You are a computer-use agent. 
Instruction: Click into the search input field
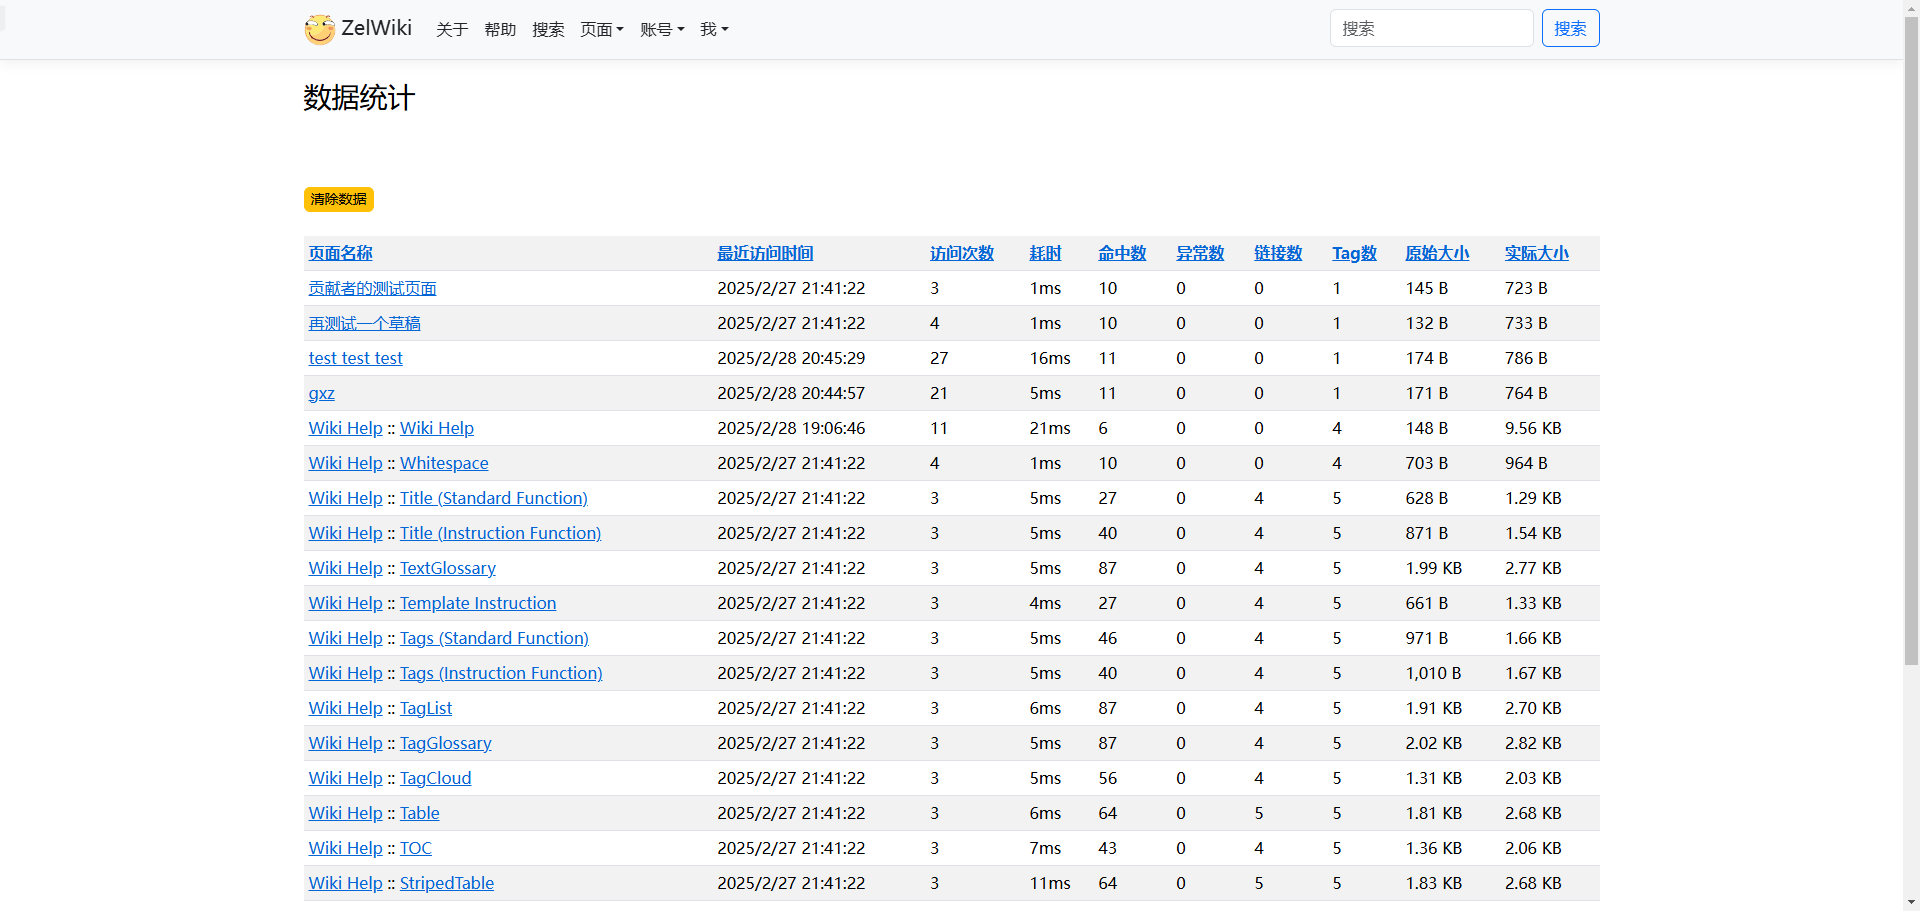click(x=1430, y=29)
